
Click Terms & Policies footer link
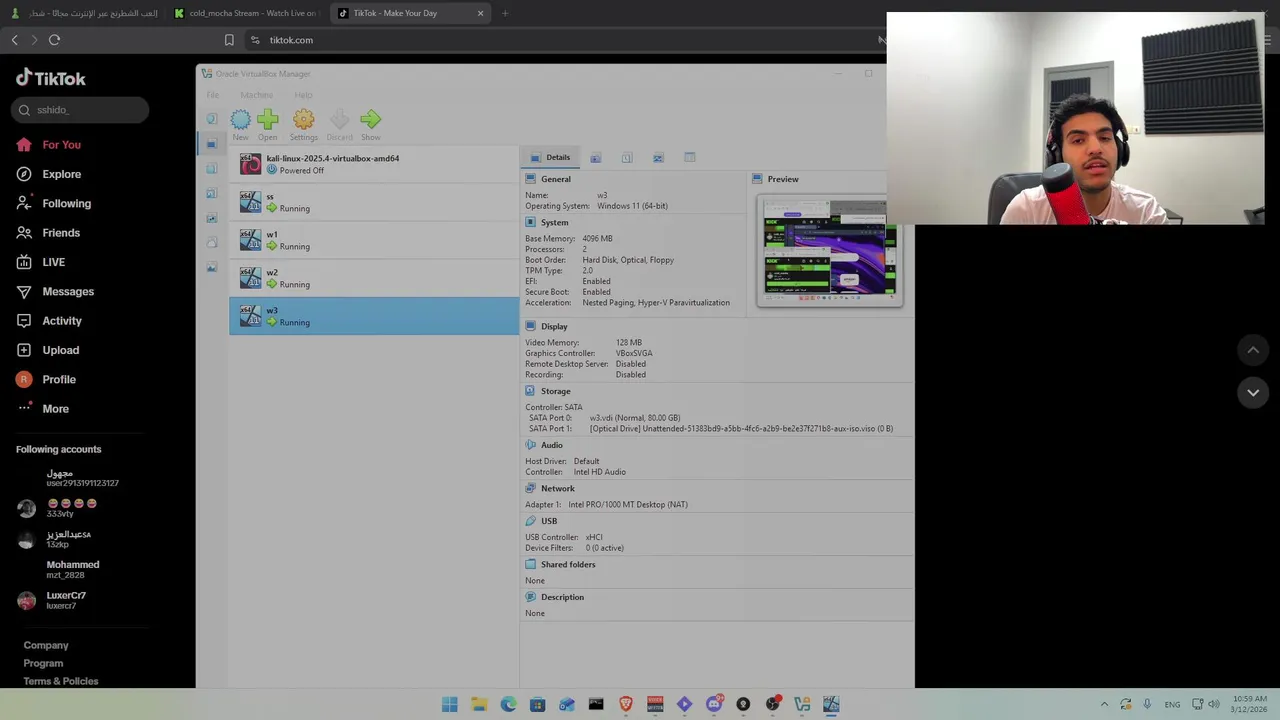[61, 681]
